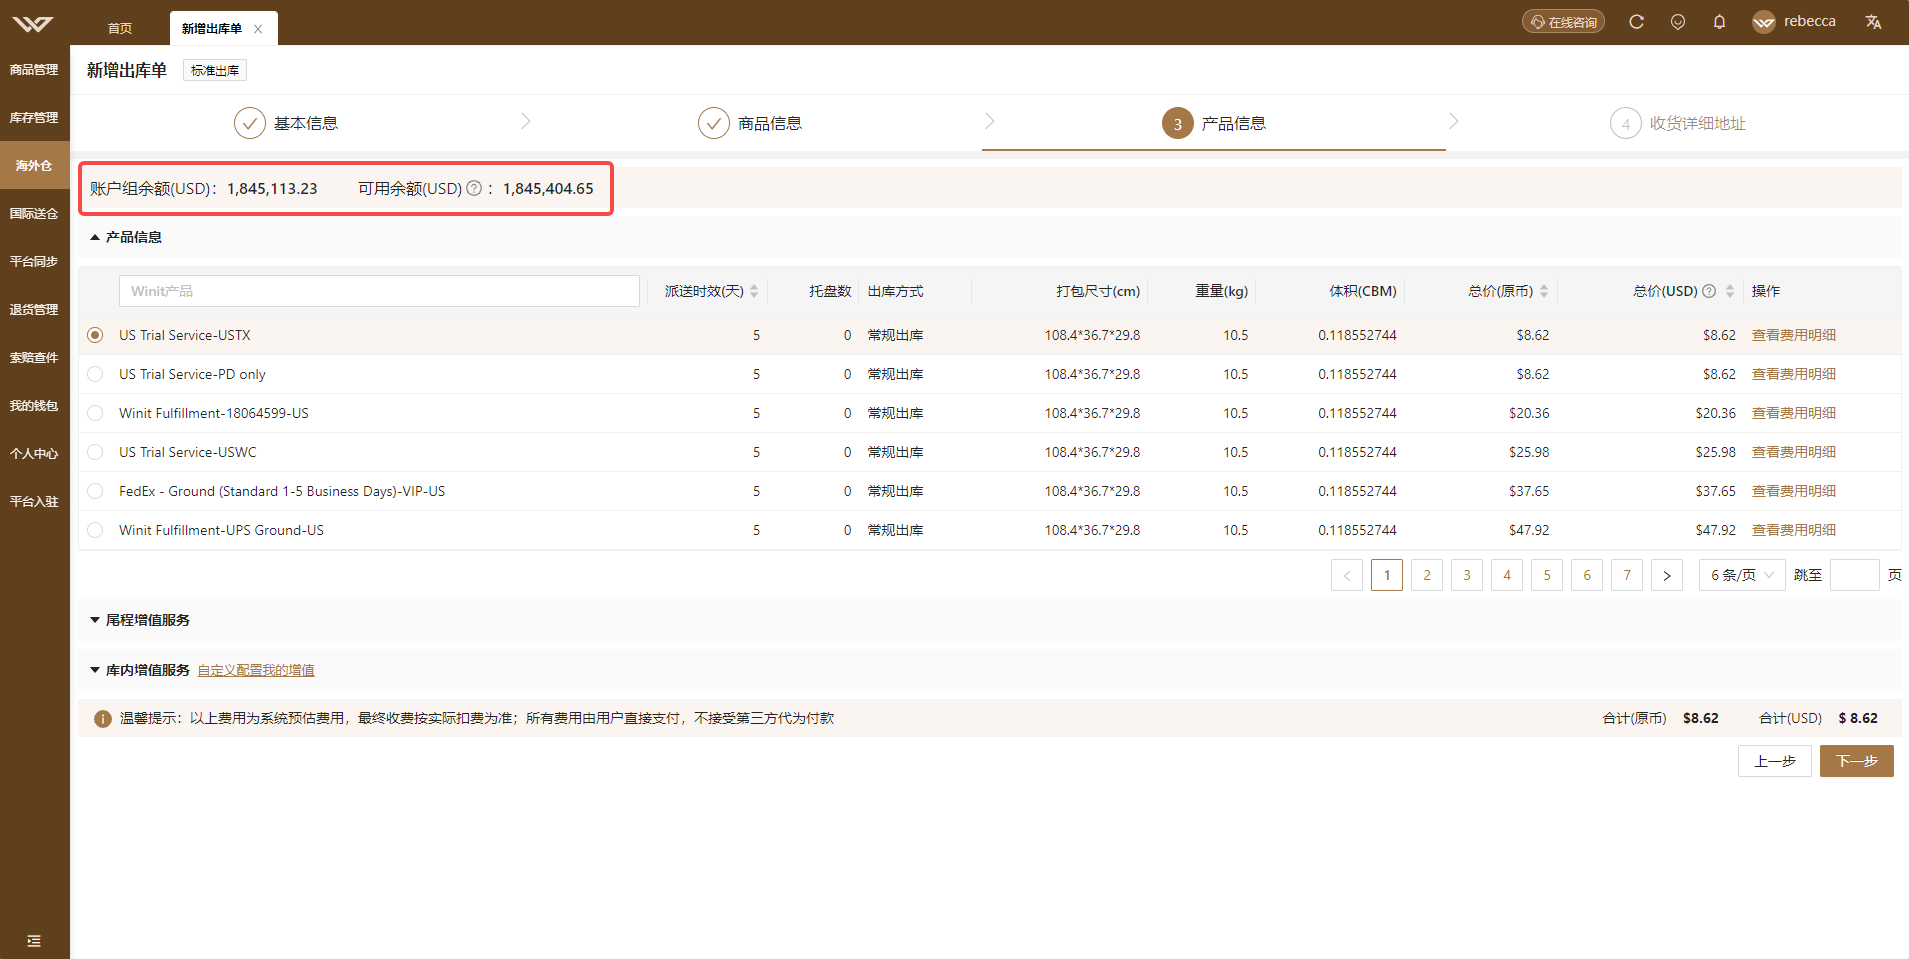The width and height of the screenshot is (1909, 959).
Task: Select Winit Fulfillment-UPS Ground-US radio
Action: [95, 530]
